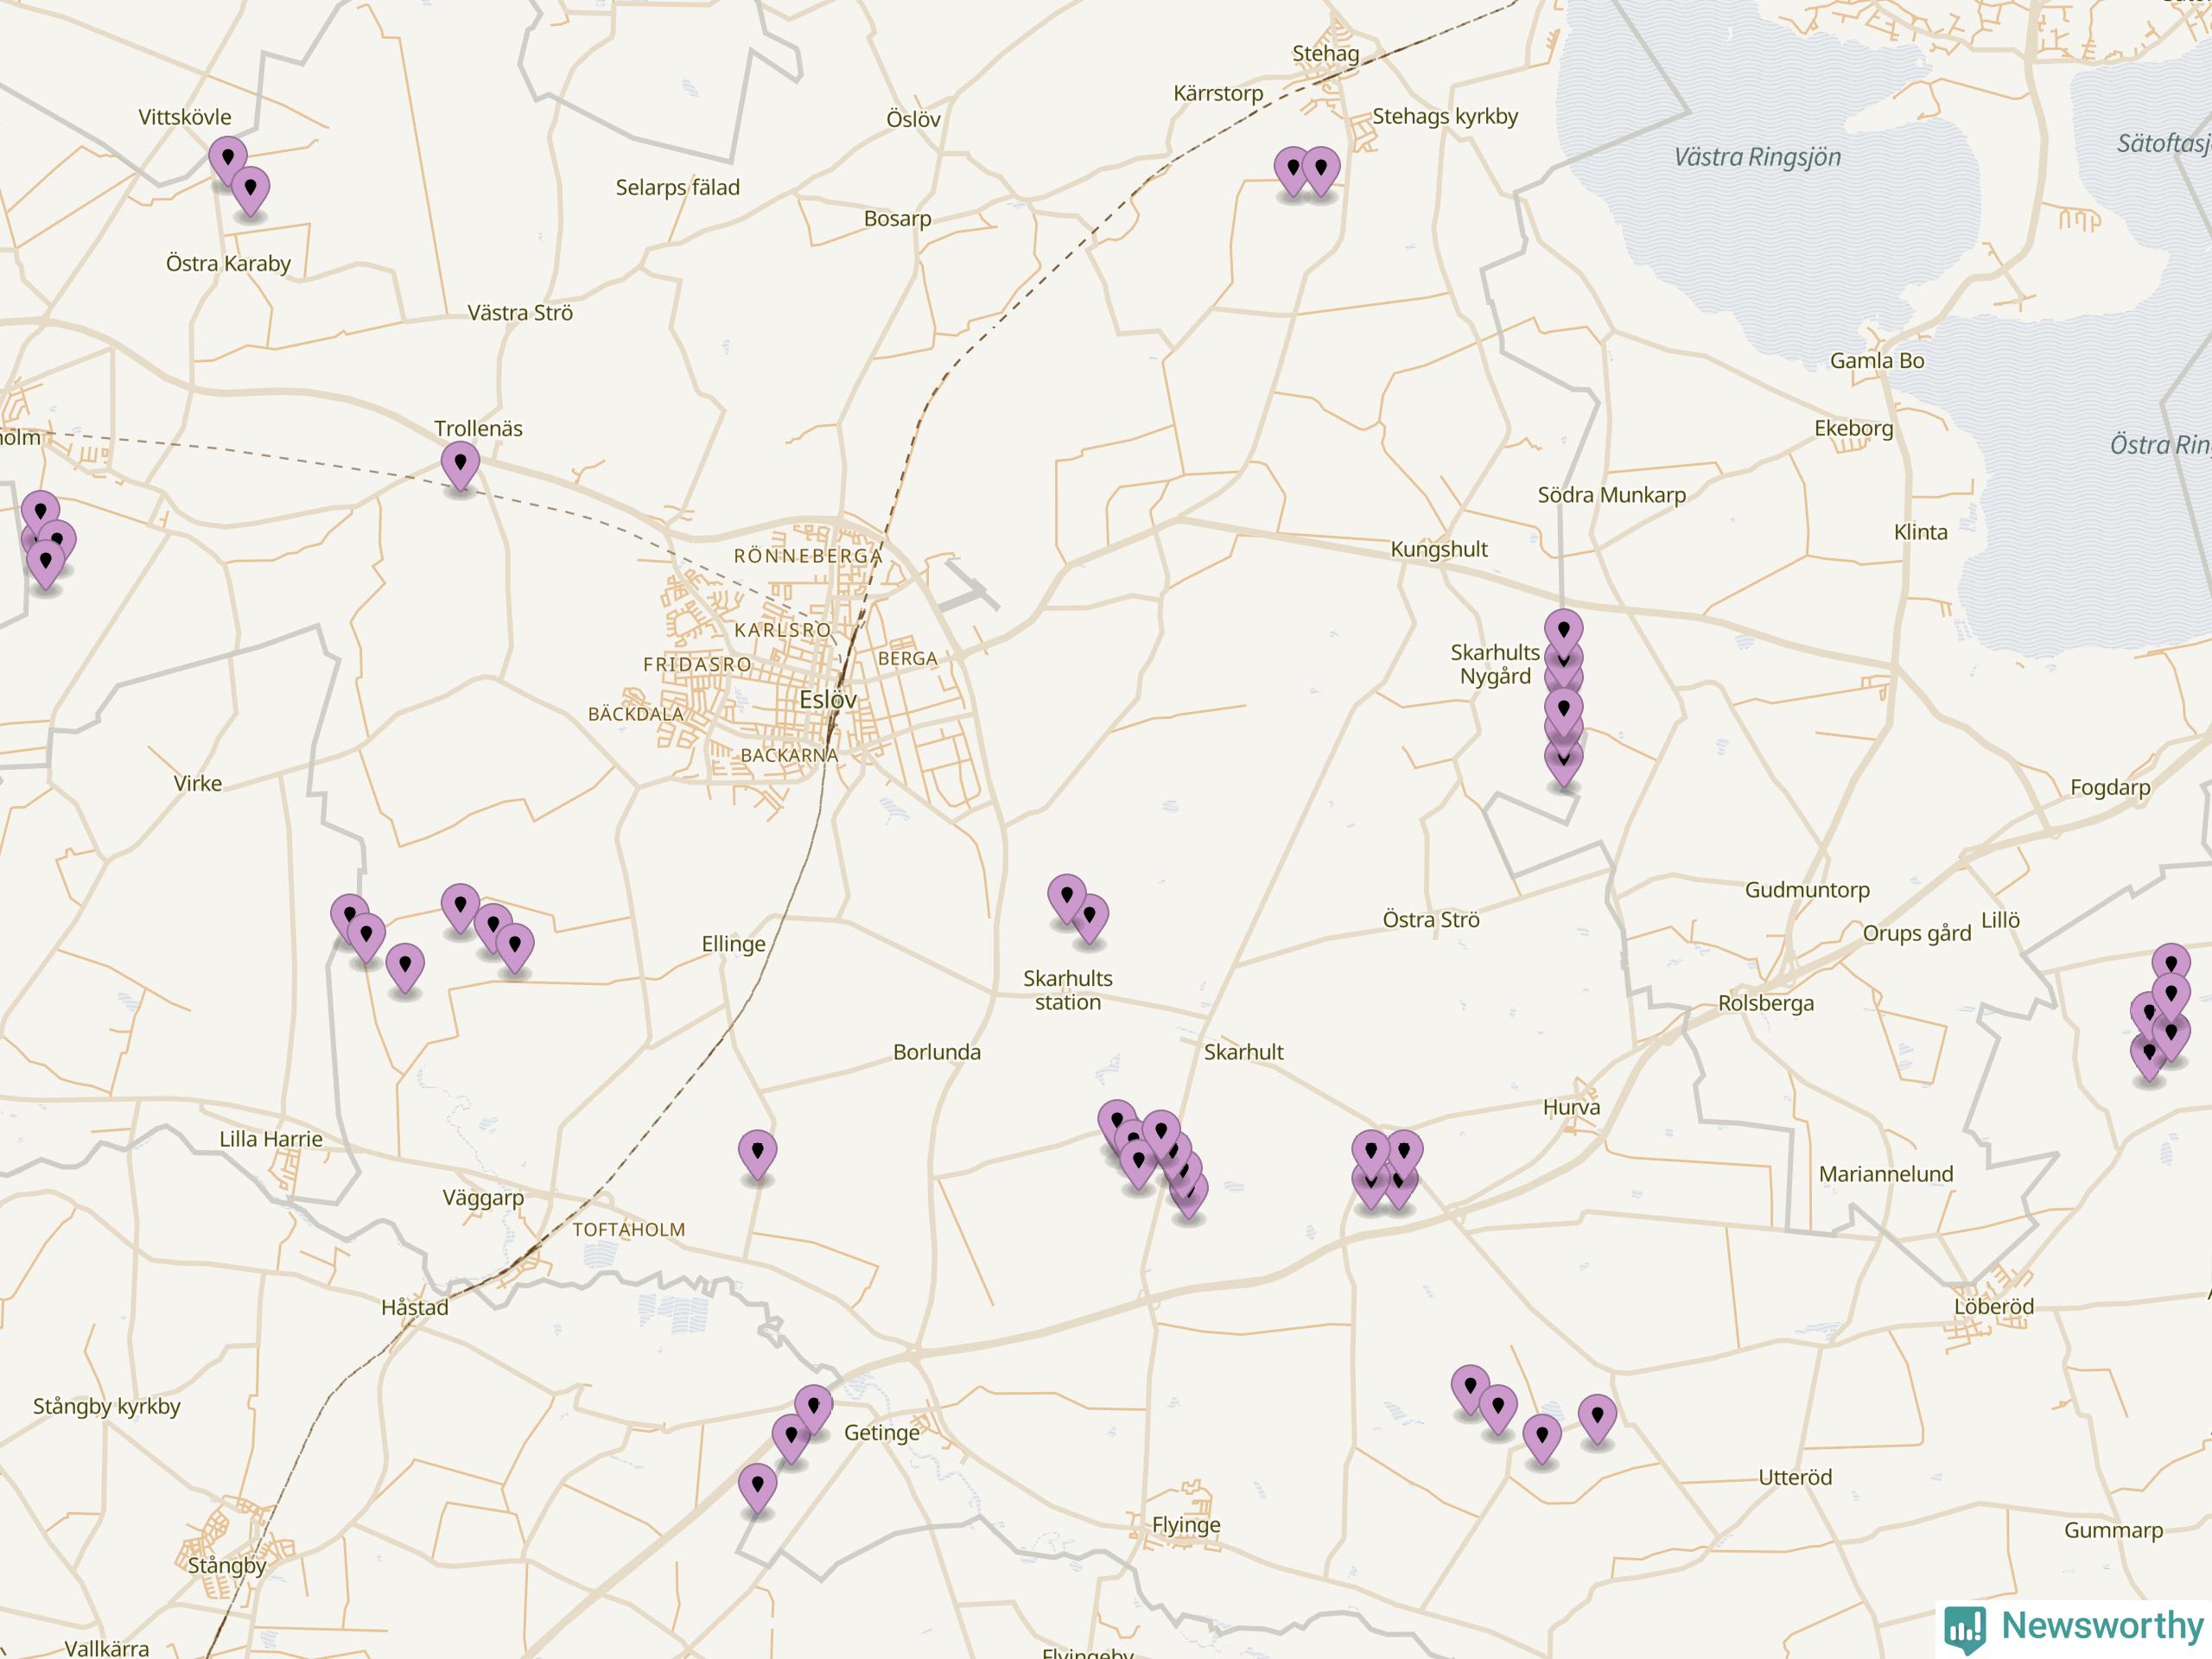Click the bottom pin at the left map edge
2212x1659 pixels.
(45, 564)
